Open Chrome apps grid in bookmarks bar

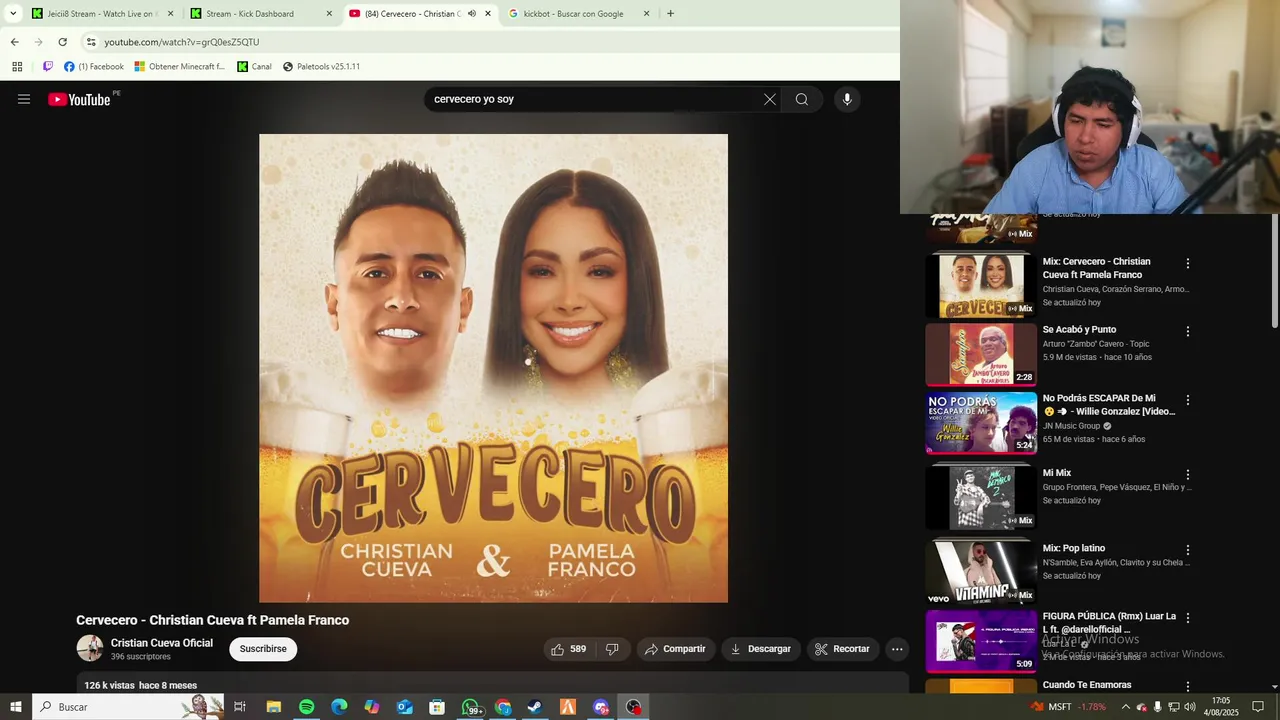17,67
